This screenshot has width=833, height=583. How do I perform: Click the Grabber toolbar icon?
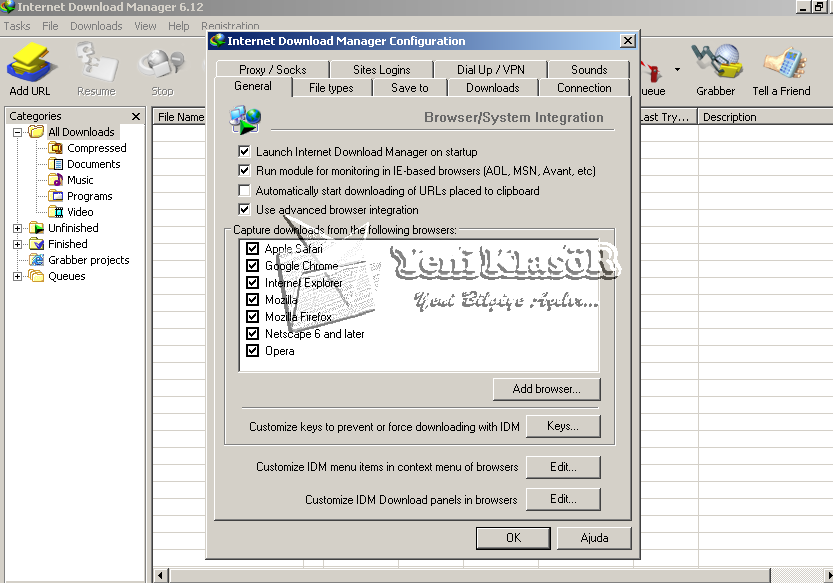pos(715,65)
